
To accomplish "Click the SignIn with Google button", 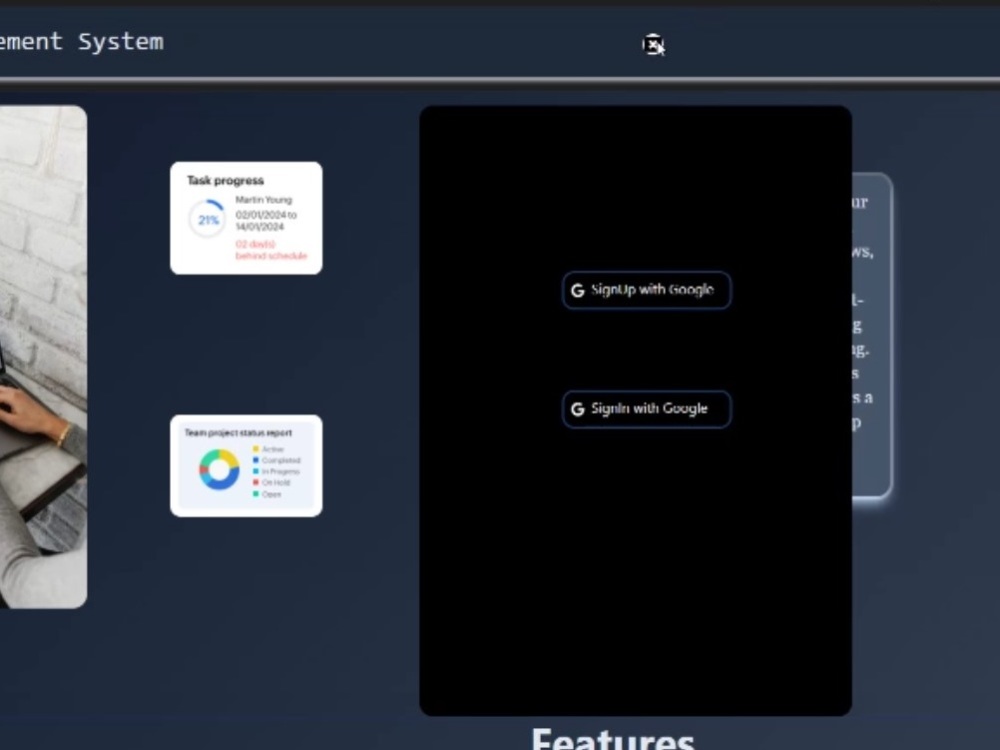I will pyautogui.click(x=647, y=409).
